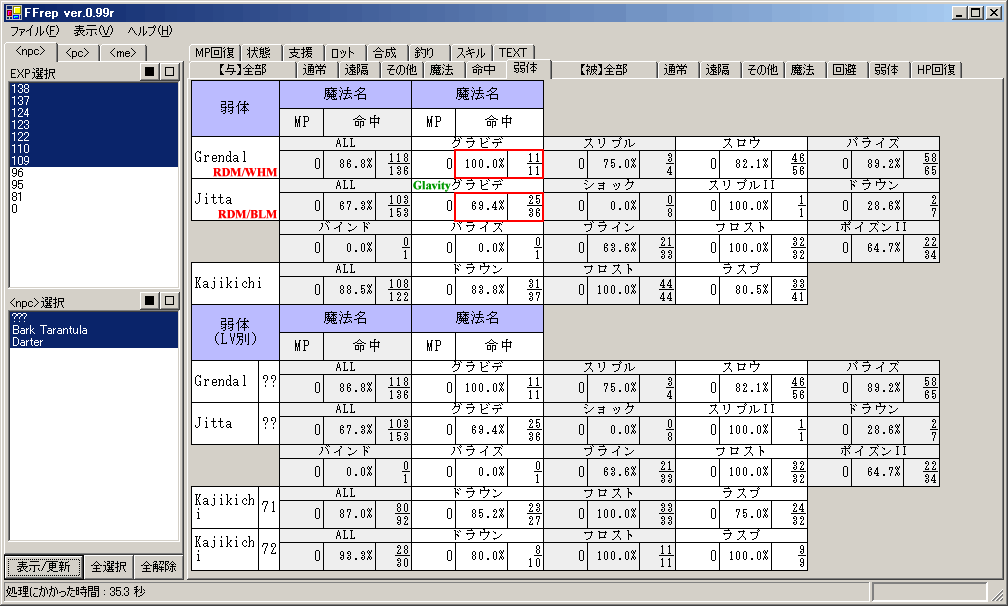
Task: Click the 全解除 button
Action: coord(157,567)
